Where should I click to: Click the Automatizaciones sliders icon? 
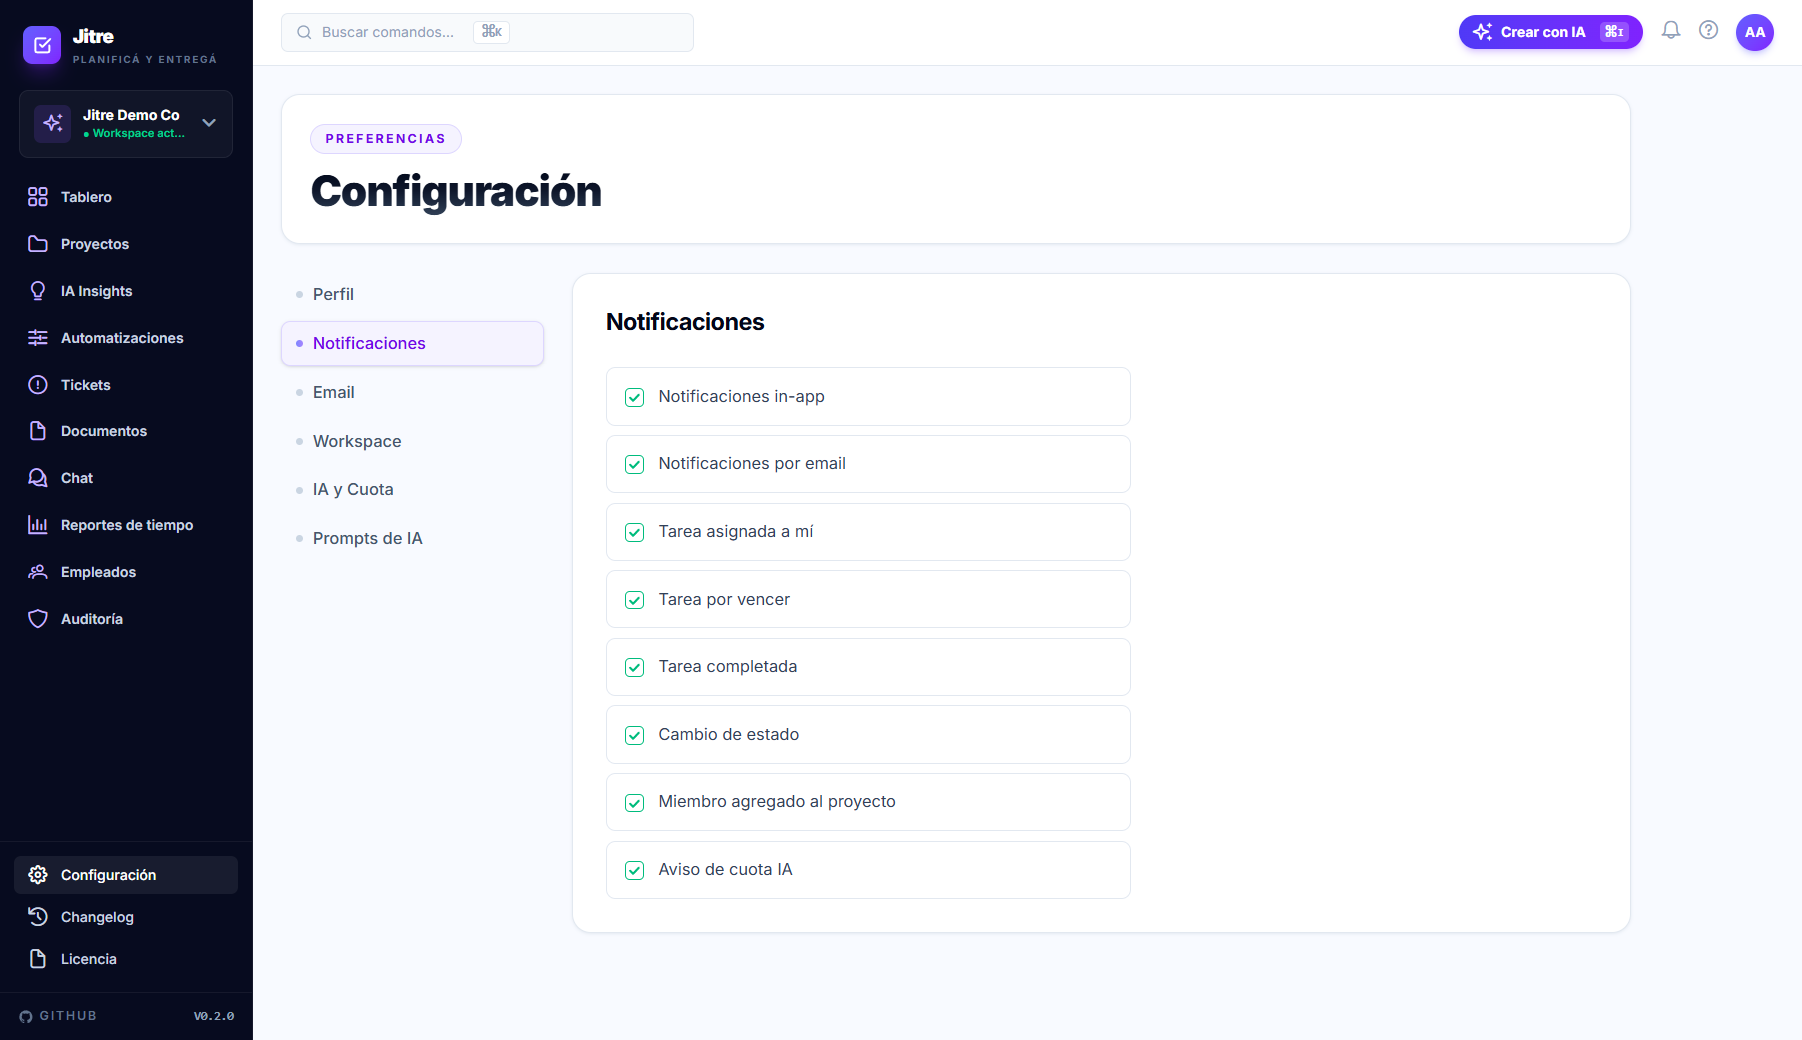point(38,338)
